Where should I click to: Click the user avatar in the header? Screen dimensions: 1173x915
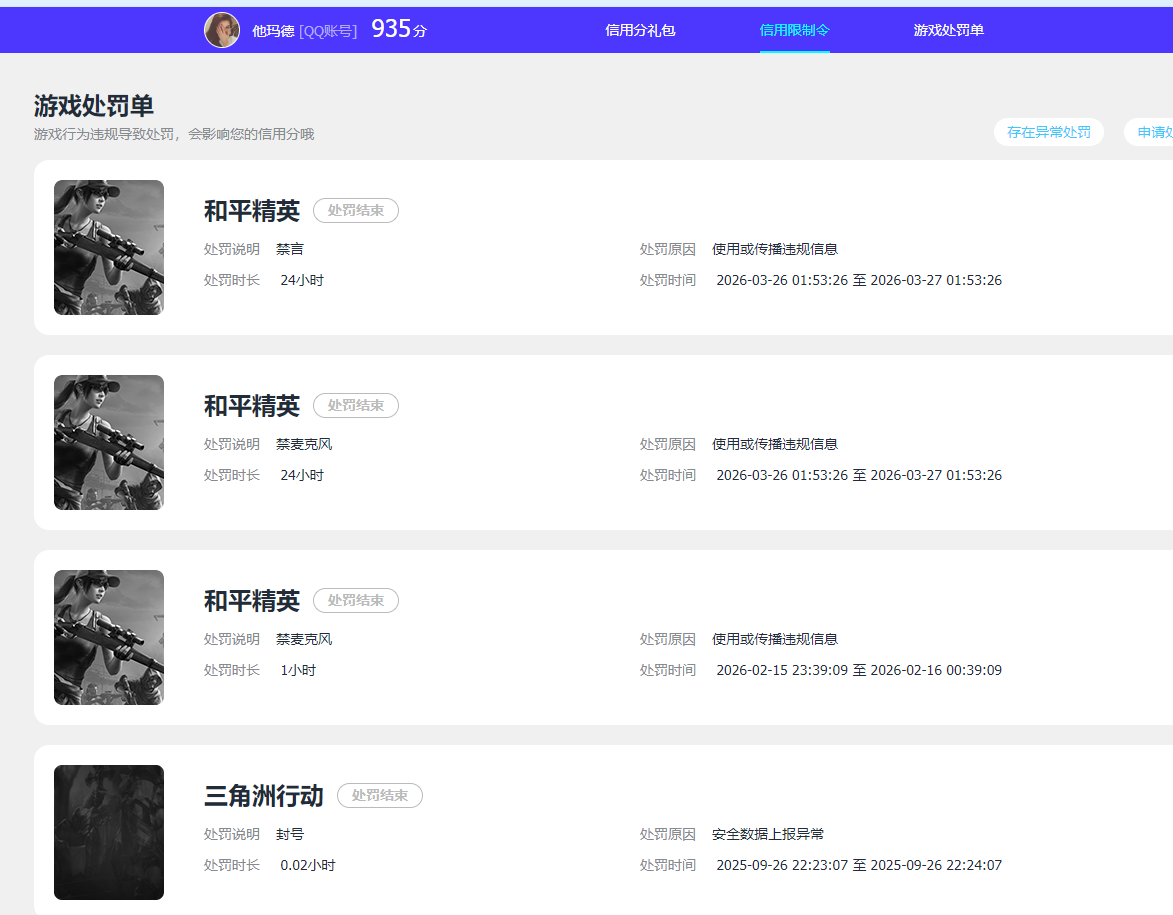coord(222,30)
